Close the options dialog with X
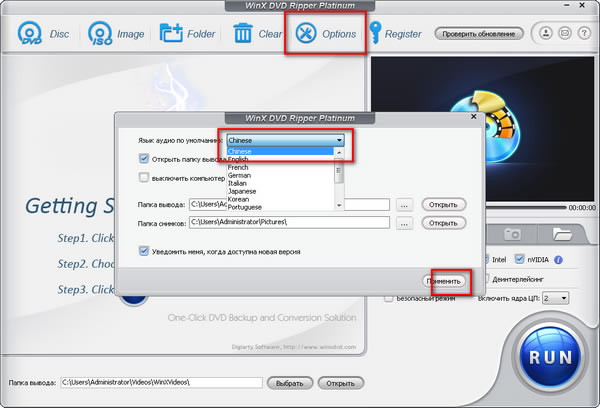 coord(473,116)
